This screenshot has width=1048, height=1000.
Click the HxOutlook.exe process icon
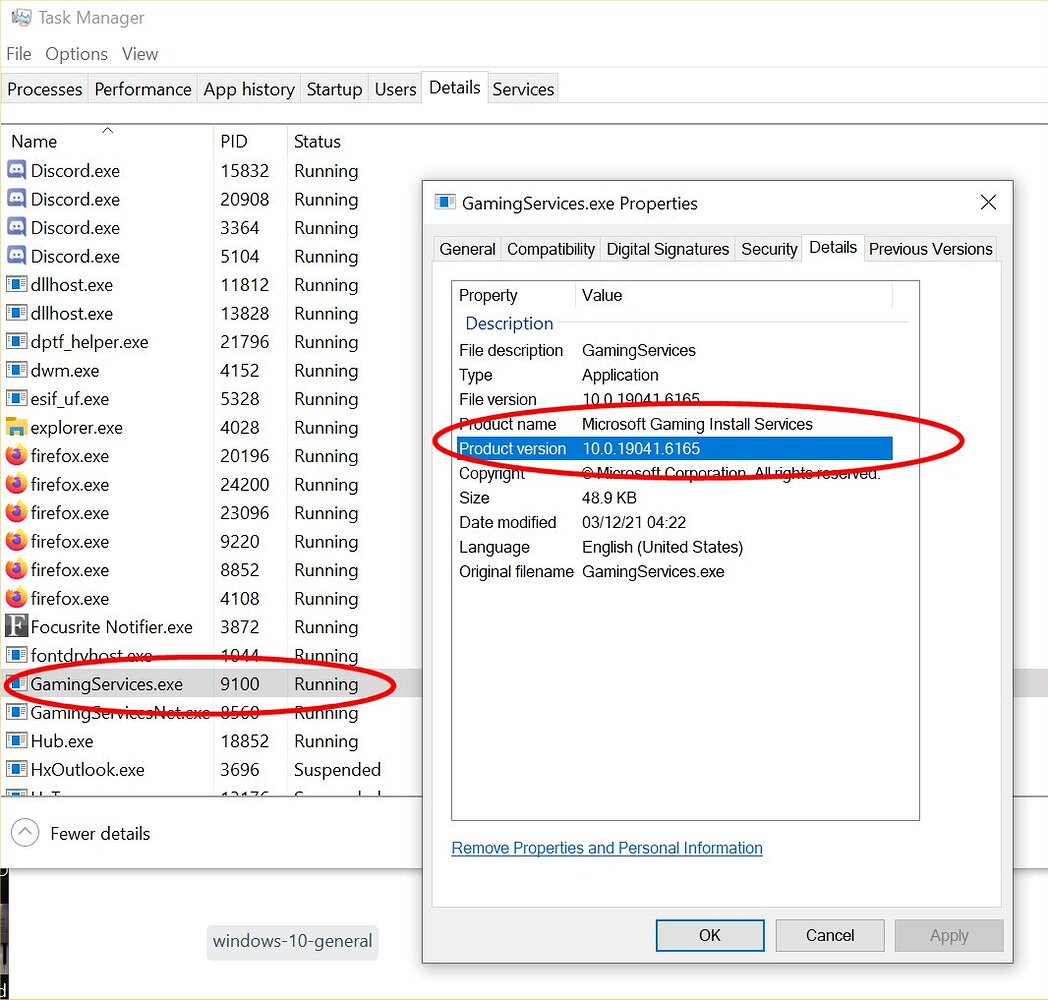17,769
